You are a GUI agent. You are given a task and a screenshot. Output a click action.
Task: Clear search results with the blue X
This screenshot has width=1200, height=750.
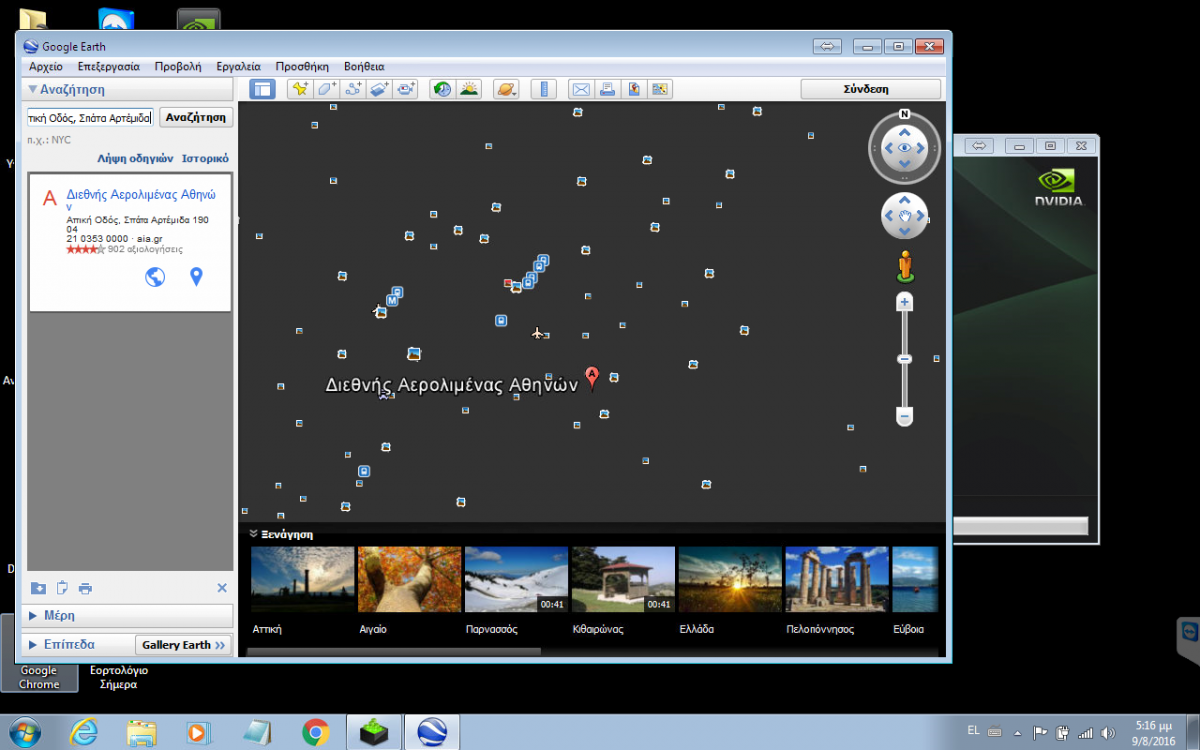[x=222, y=588]
